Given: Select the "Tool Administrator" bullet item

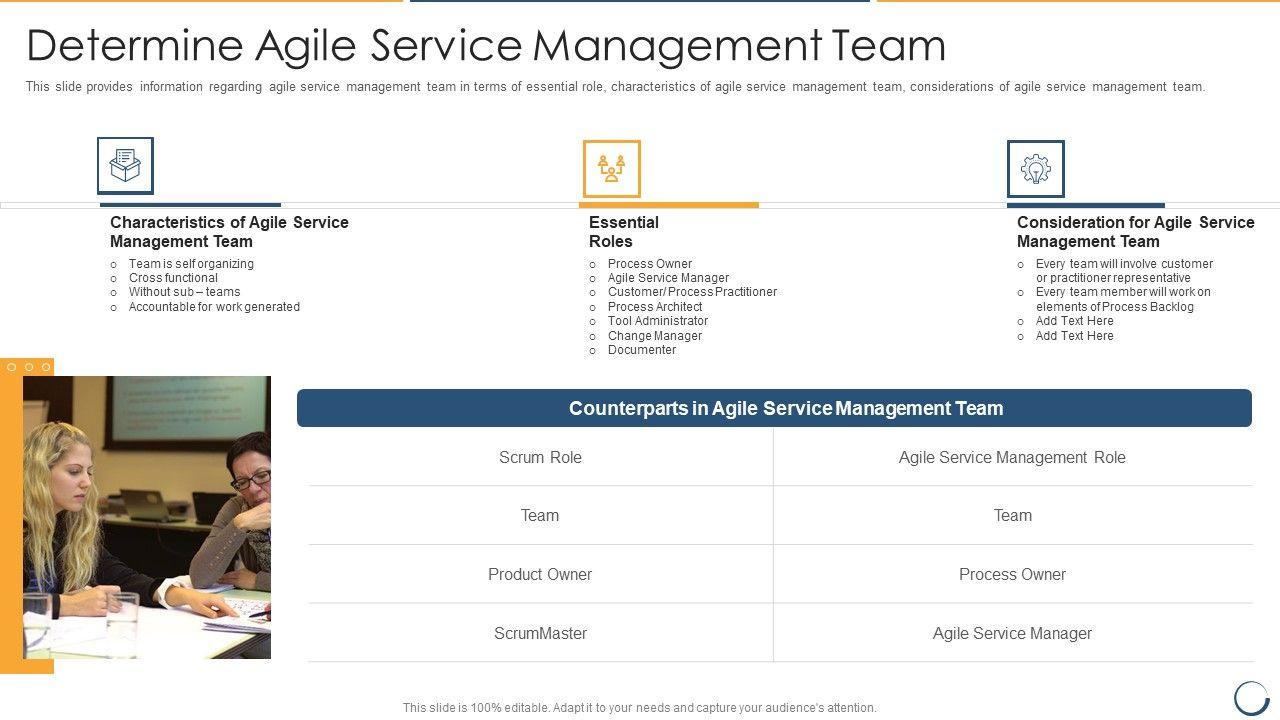Looking at the screenshot, I should coord(657,321).
